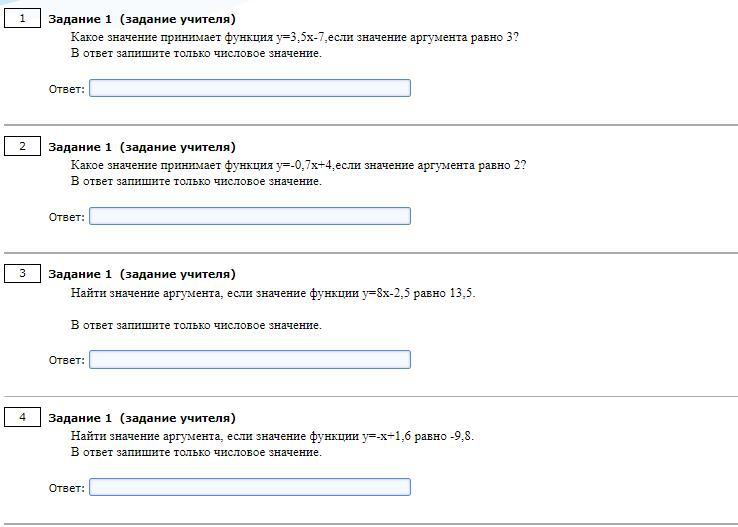The image size is (738, 527).
Task: Click the "Ответ:" label of question 4
Action: (x=66, y=488)
